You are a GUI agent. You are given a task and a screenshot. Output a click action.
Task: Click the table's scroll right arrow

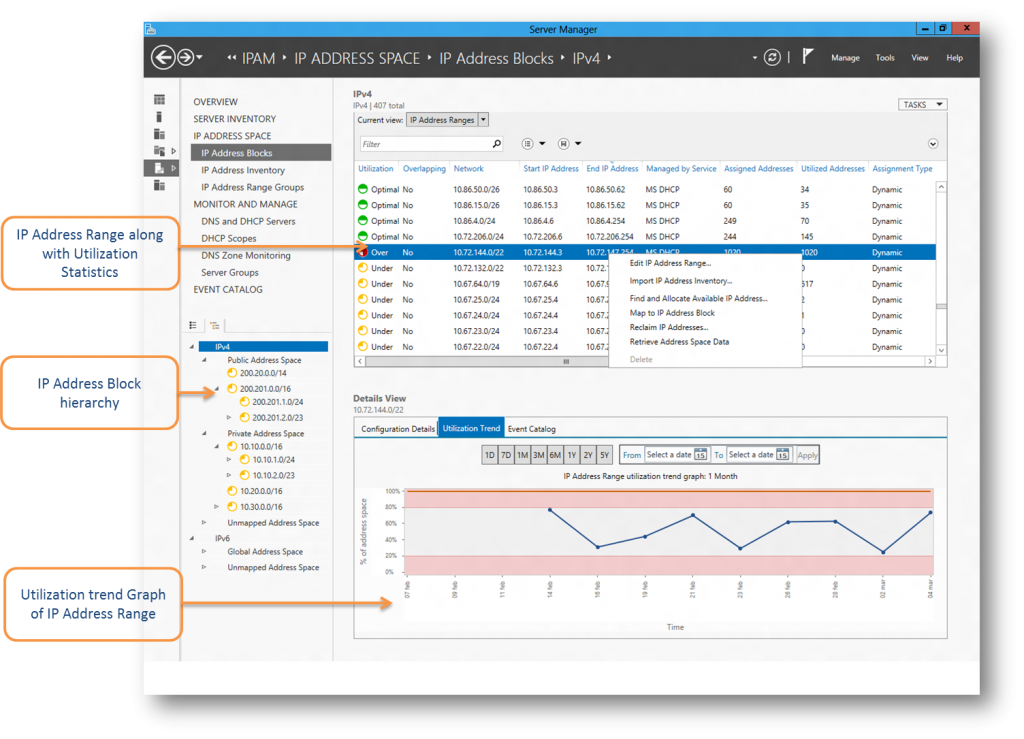(930, 361)
